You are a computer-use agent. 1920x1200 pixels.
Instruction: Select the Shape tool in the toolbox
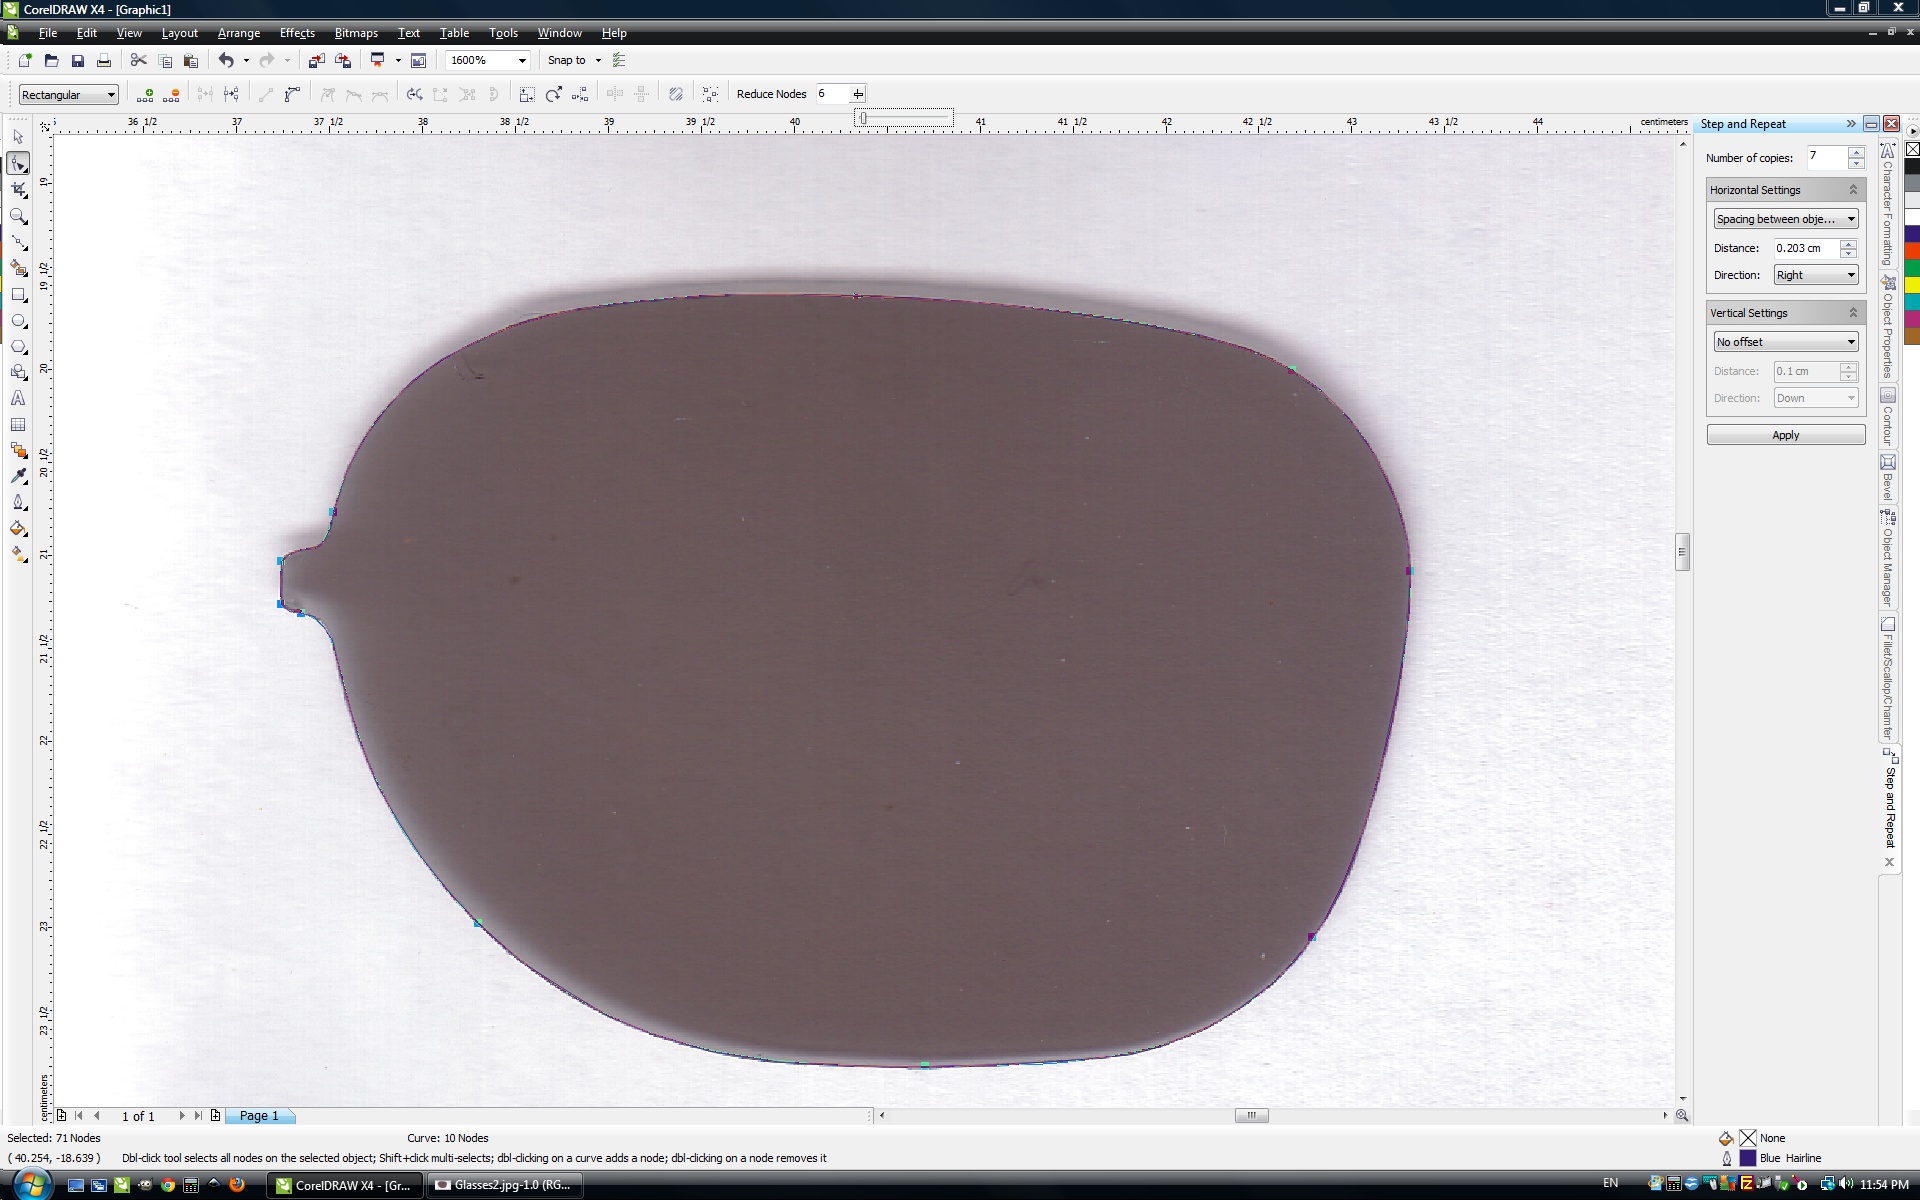point(18,163)
